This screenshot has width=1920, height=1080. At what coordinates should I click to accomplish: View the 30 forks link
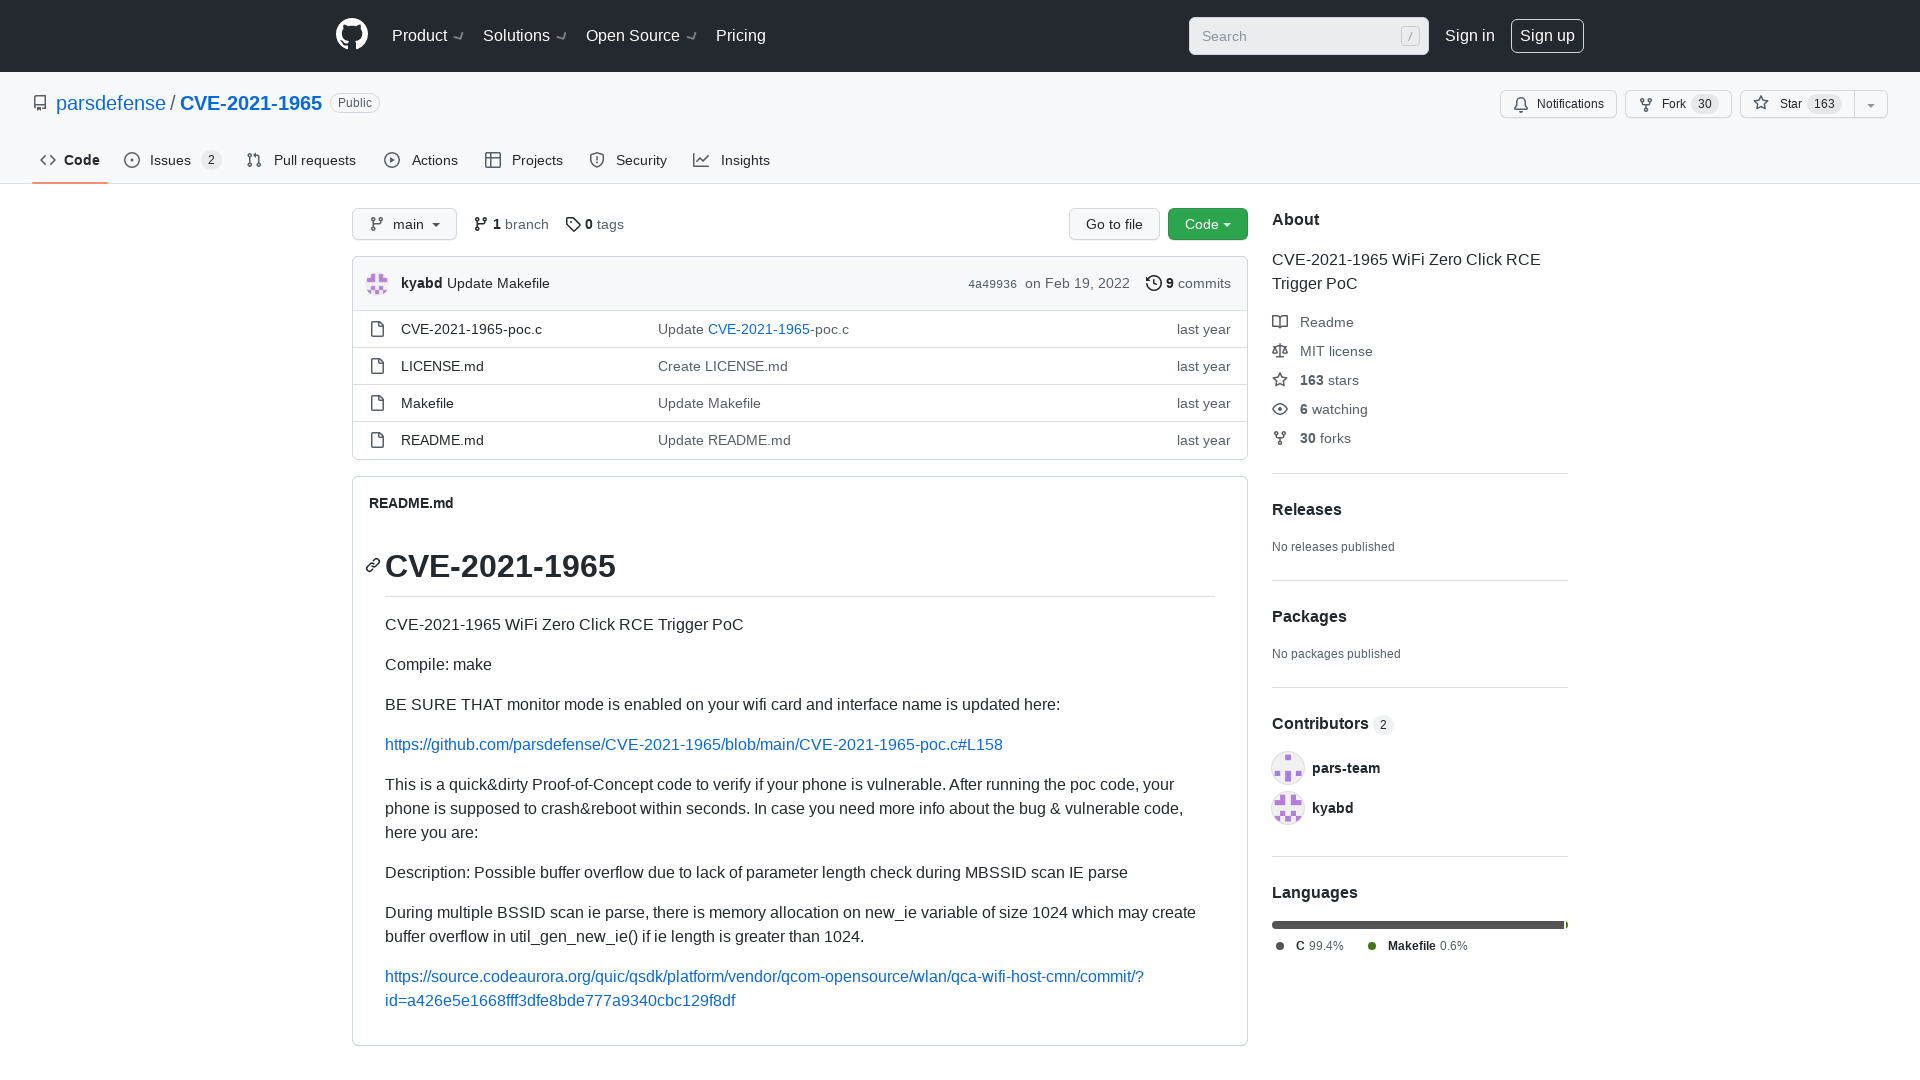(x=1311, y=438)
